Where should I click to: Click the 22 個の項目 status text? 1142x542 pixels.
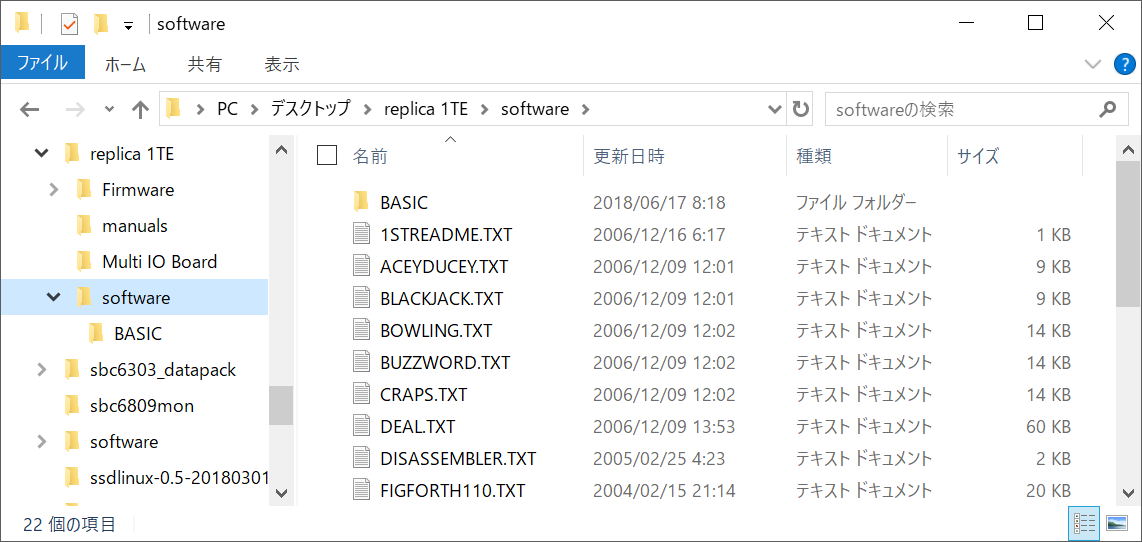tap(69, 524)
